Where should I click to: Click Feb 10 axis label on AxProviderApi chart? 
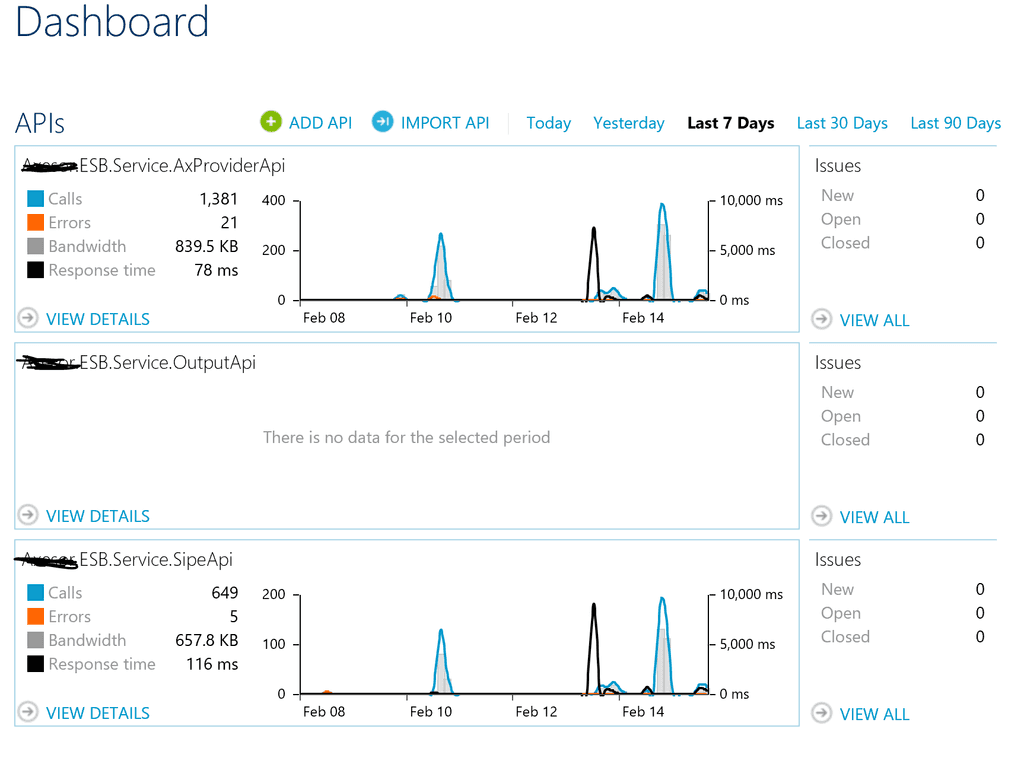430,318
